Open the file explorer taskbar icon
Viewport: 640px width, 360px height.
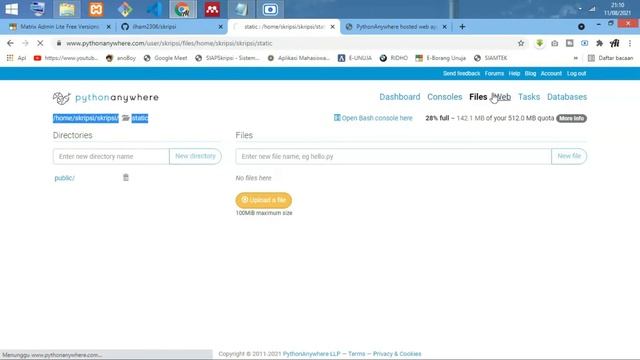pos(67,9)
